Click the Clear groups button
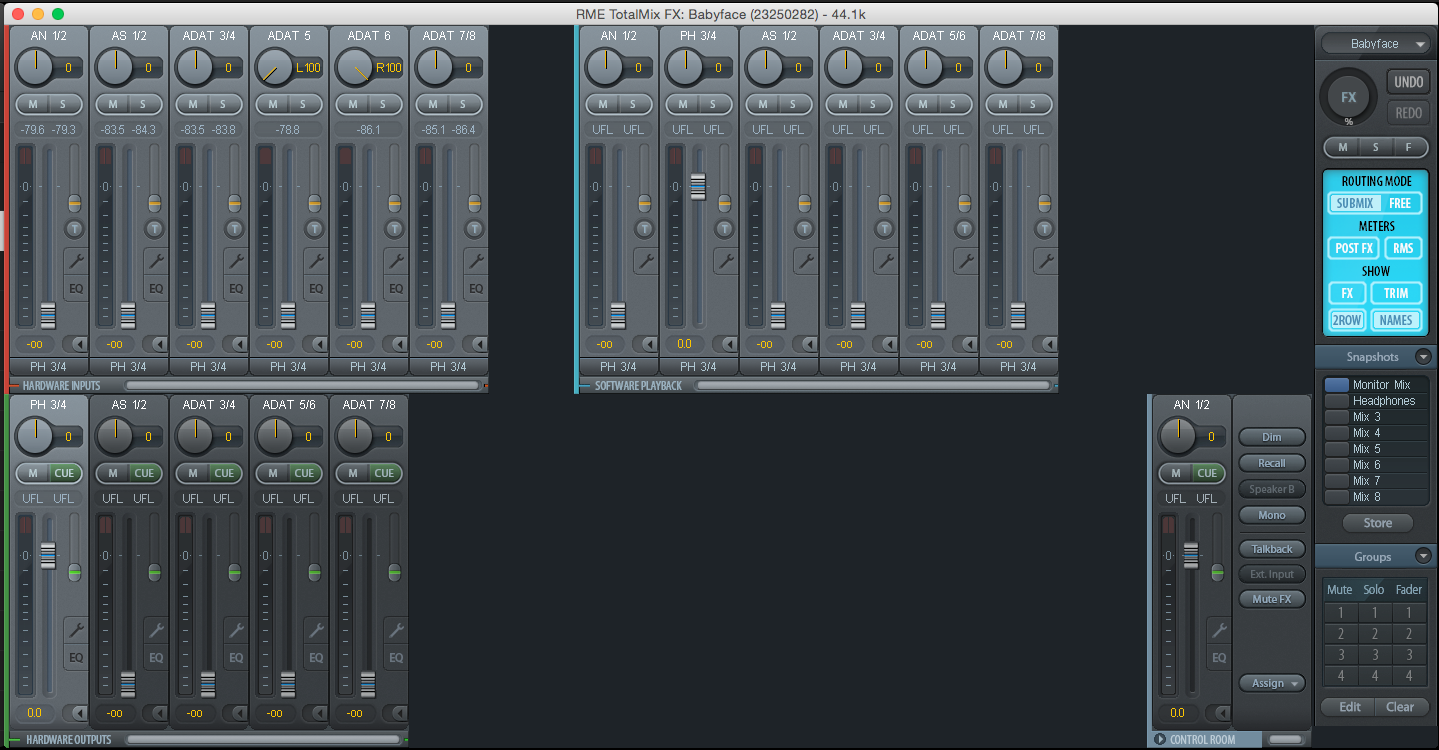 coord(1400,707)
